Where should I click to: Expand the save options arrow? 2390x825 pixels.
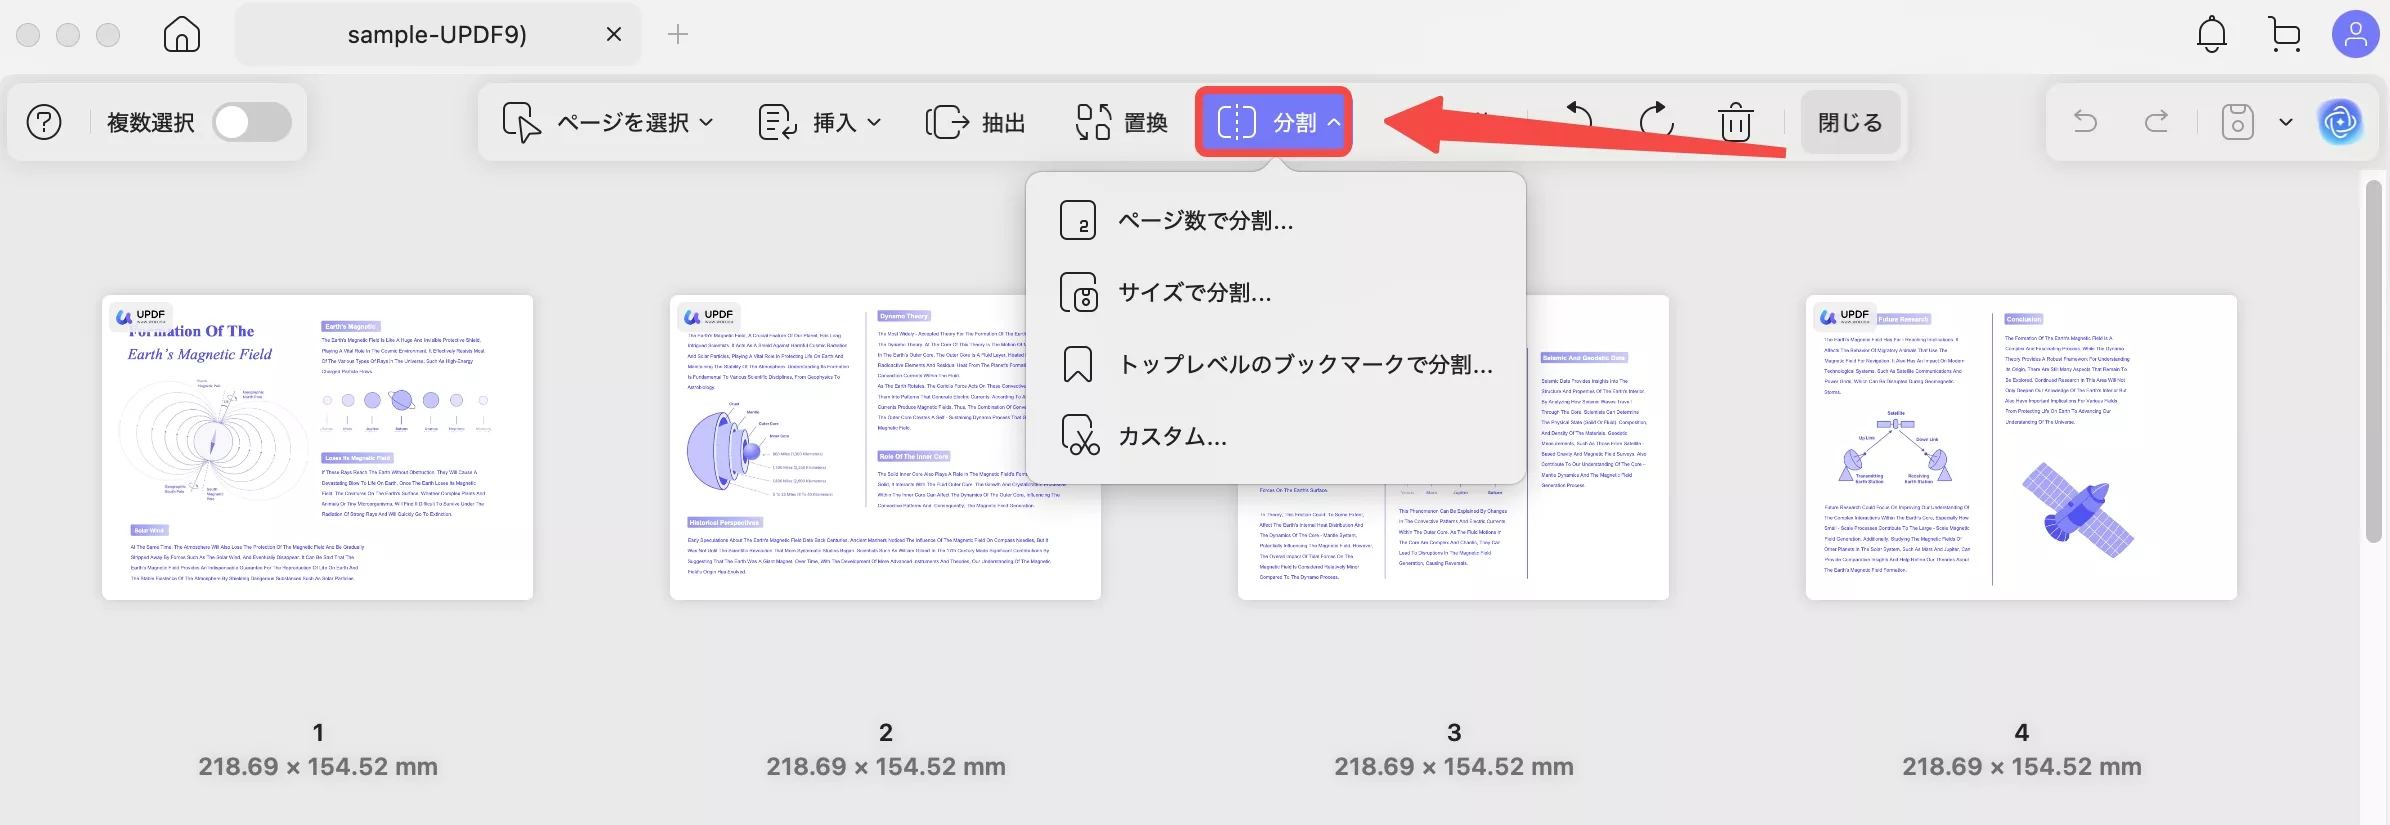(2286, 122)
